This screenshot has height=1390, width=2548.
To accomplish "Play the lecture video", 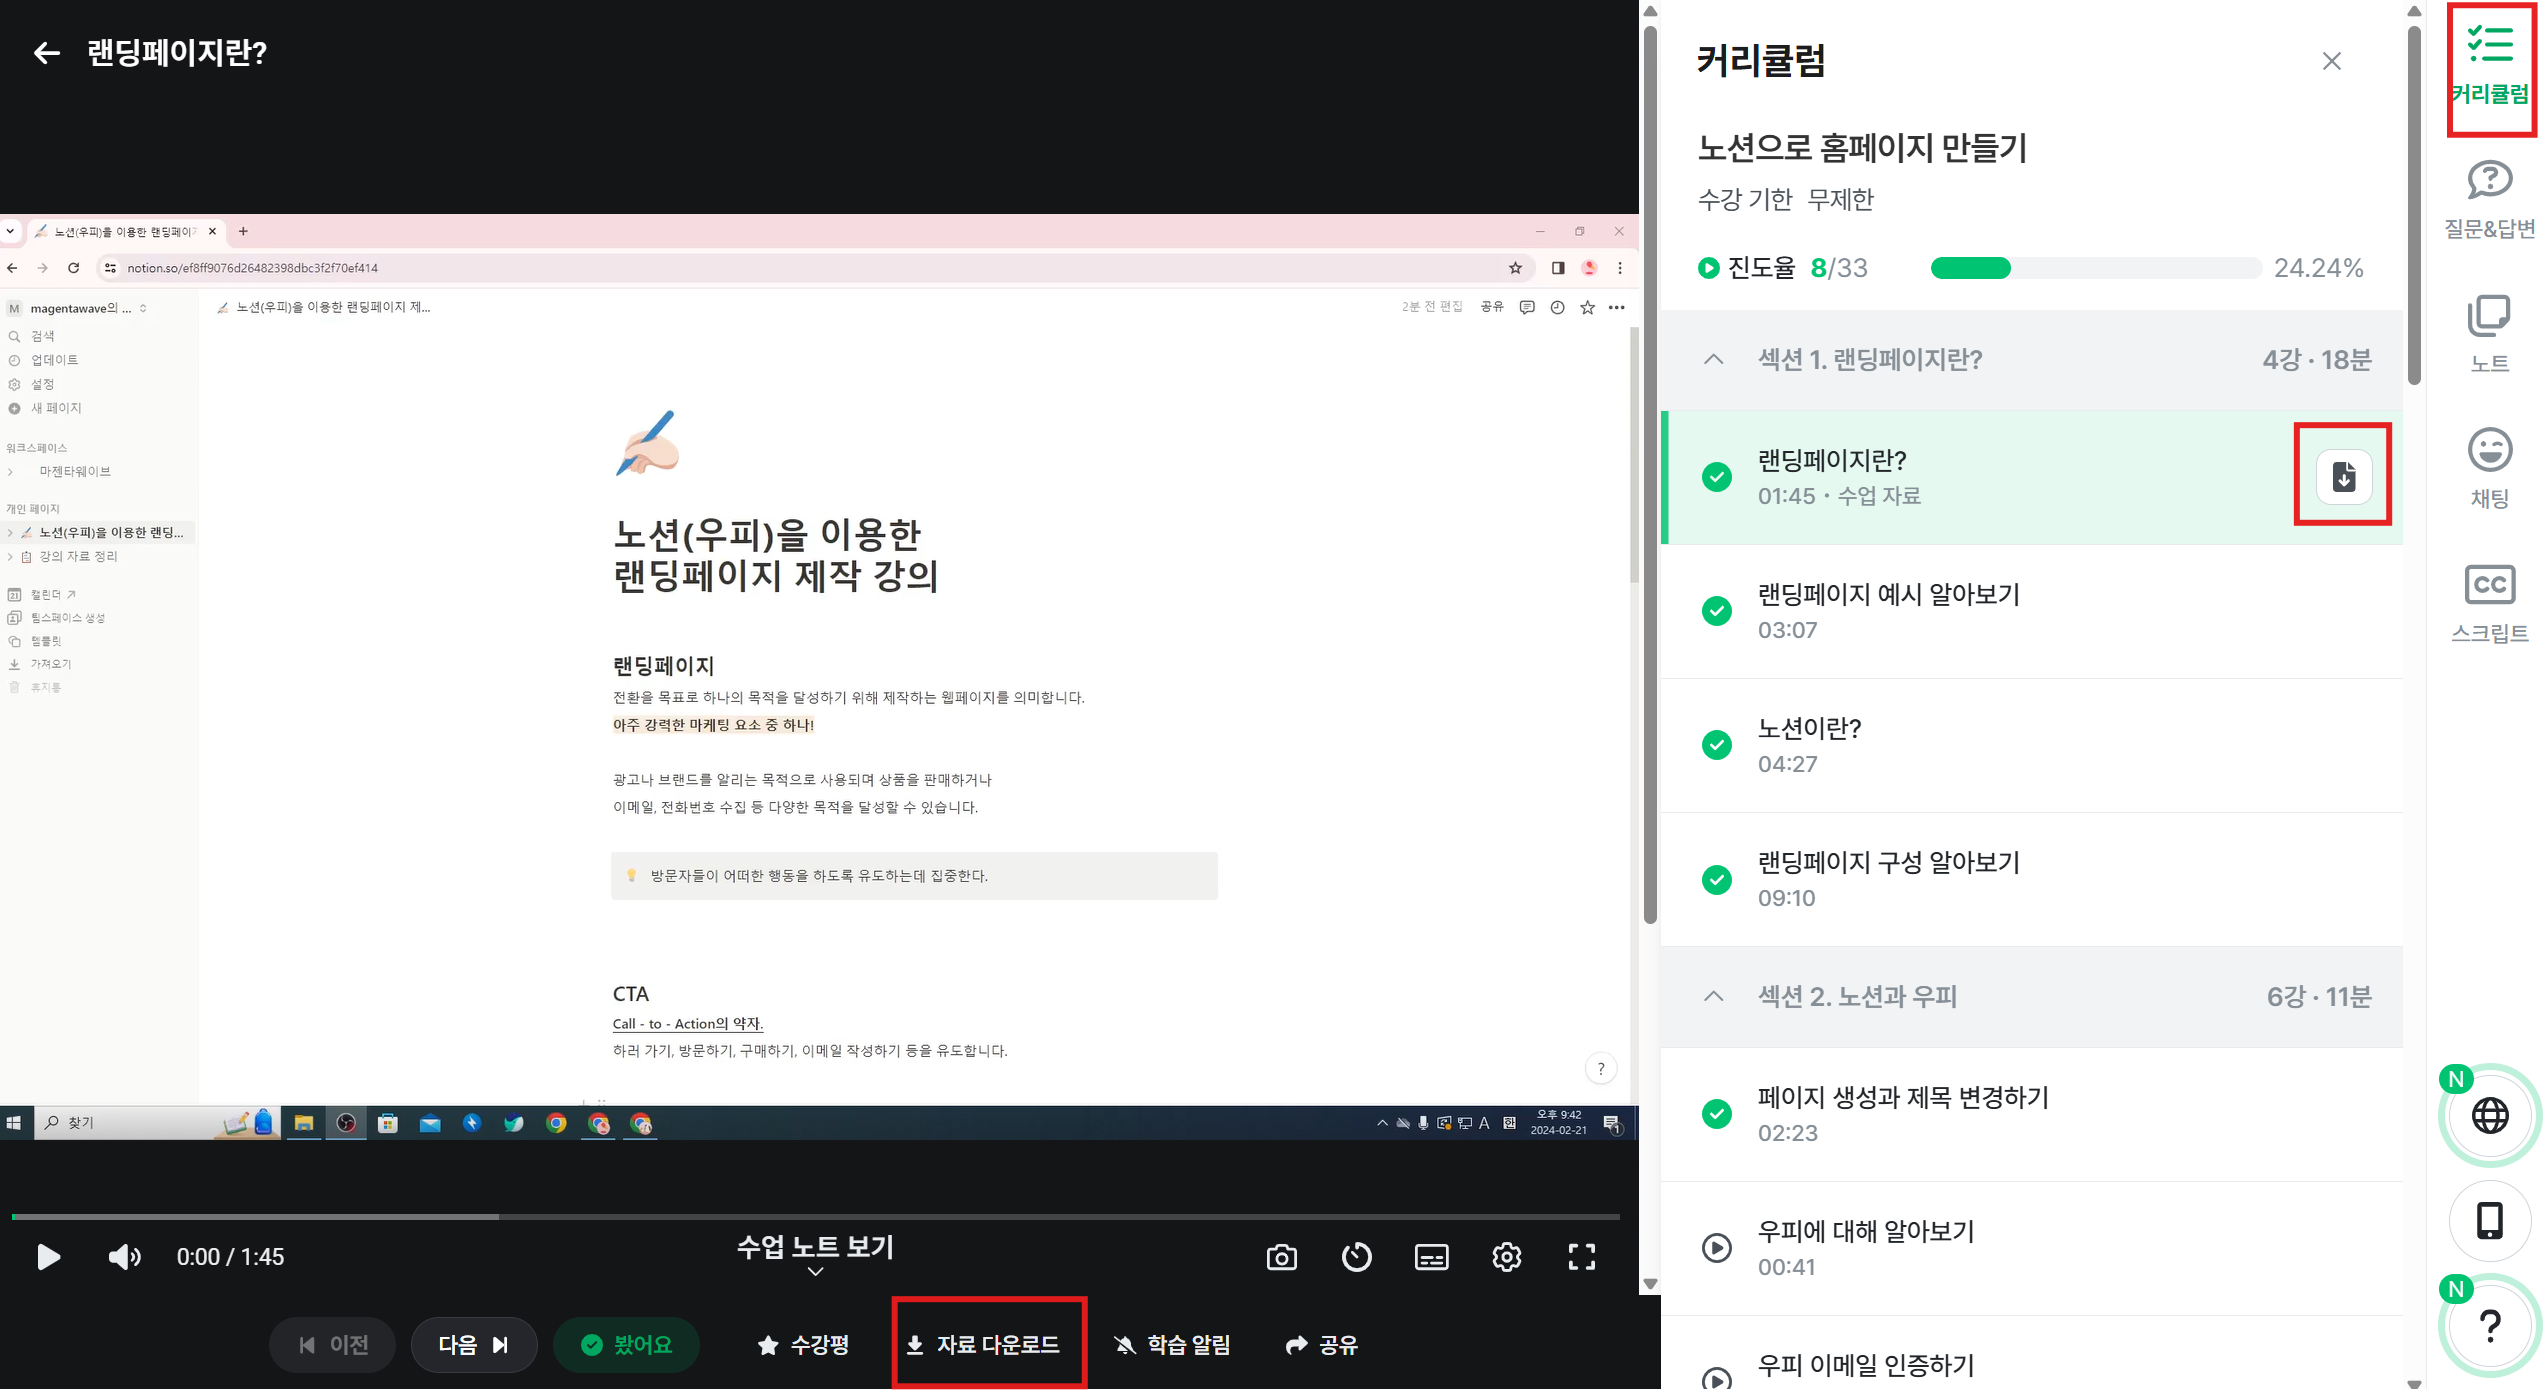I will 48,1256.
